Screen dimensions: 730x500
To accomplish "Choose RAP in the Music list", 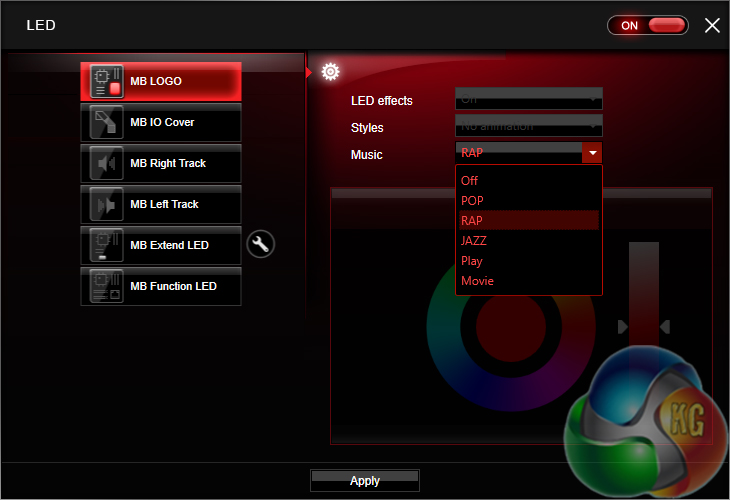I will click(529, 221).
